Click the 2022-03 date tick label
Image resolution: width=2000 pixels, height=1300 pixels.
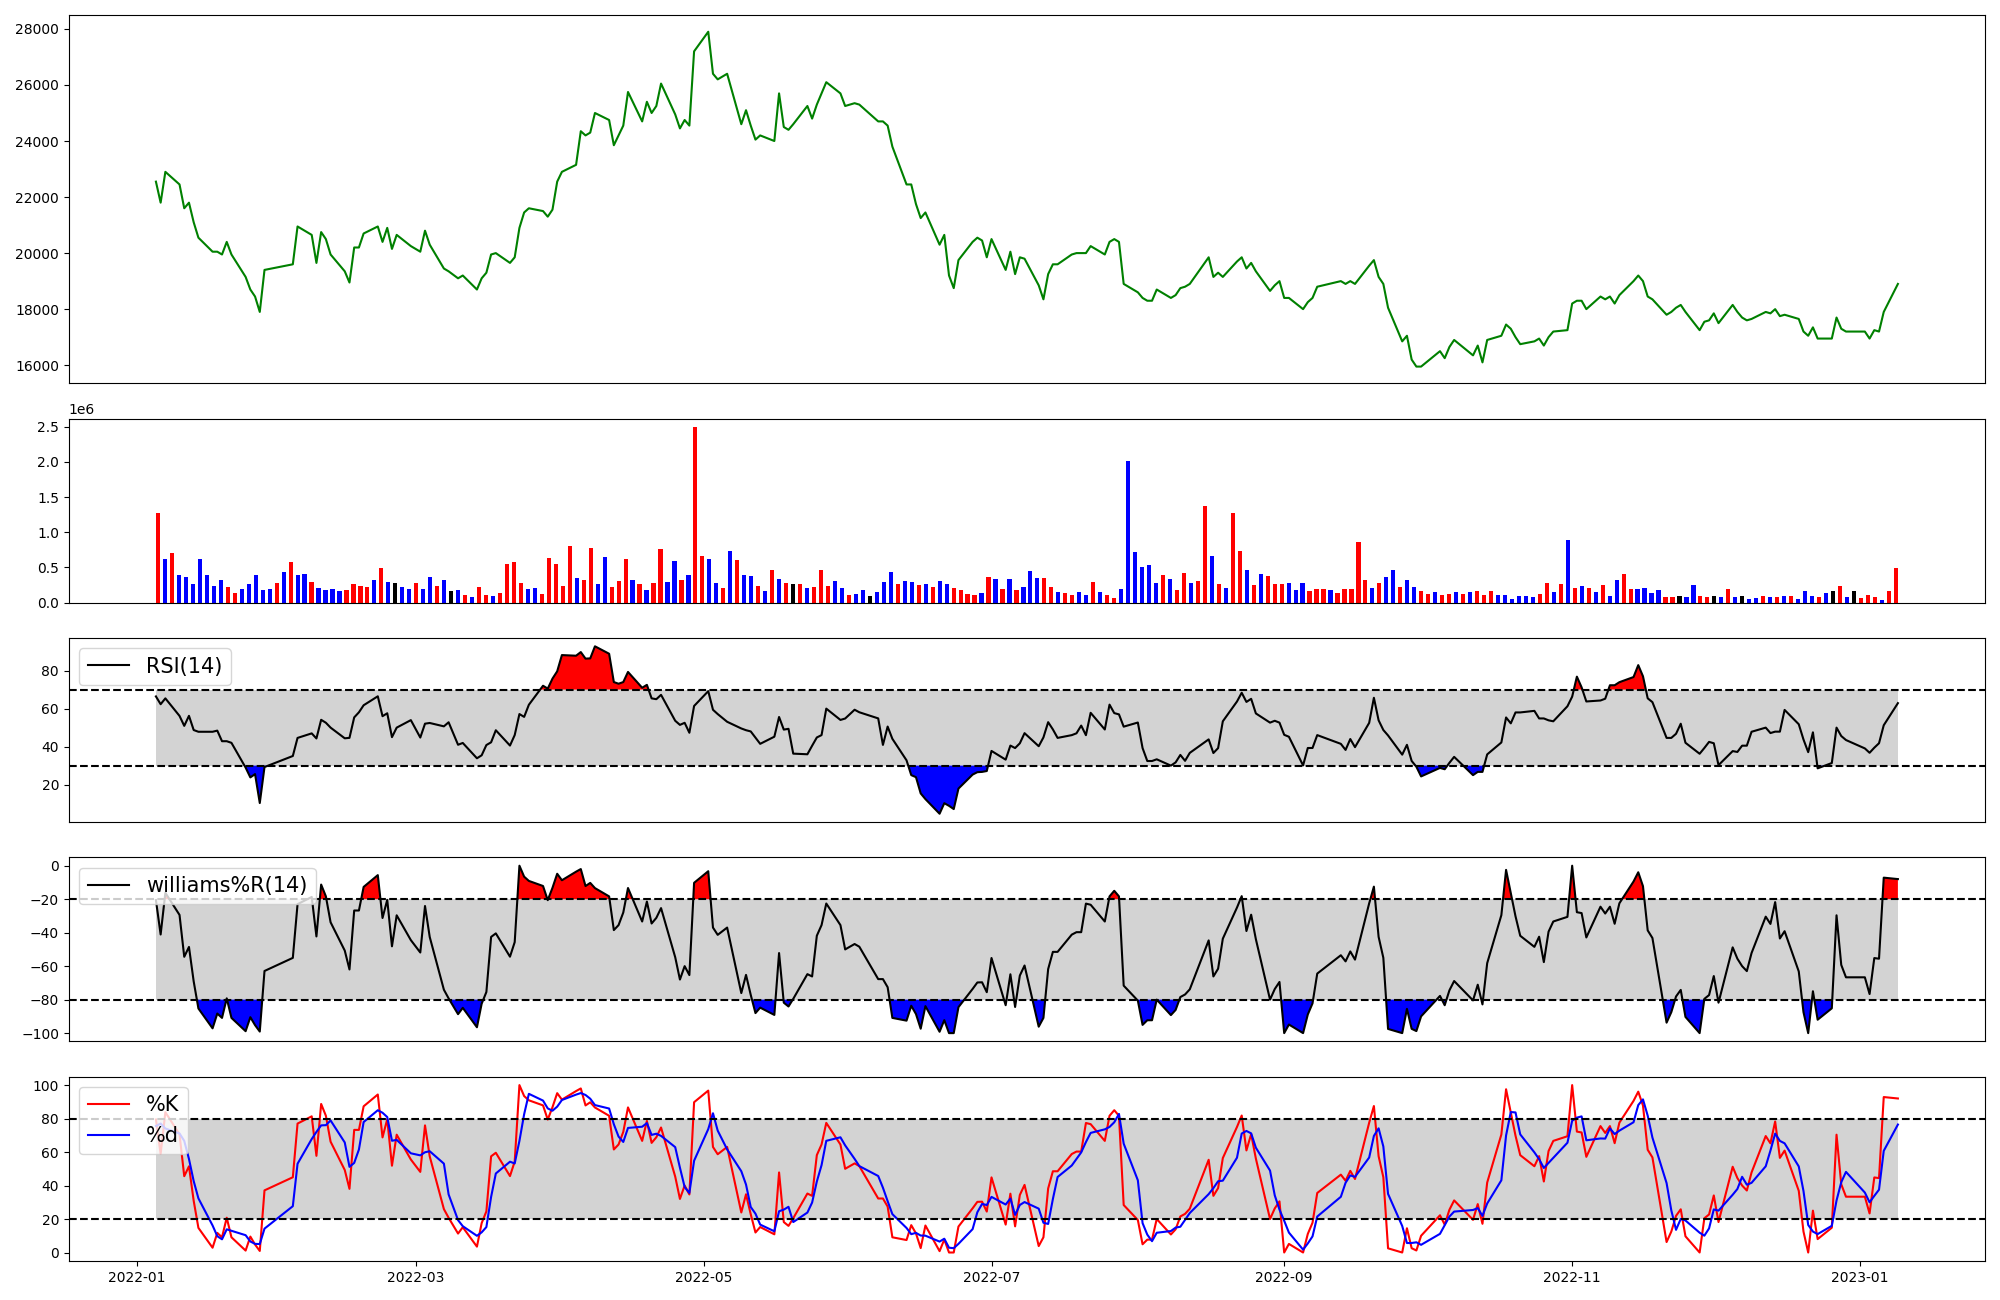[x=415, y=1277]
